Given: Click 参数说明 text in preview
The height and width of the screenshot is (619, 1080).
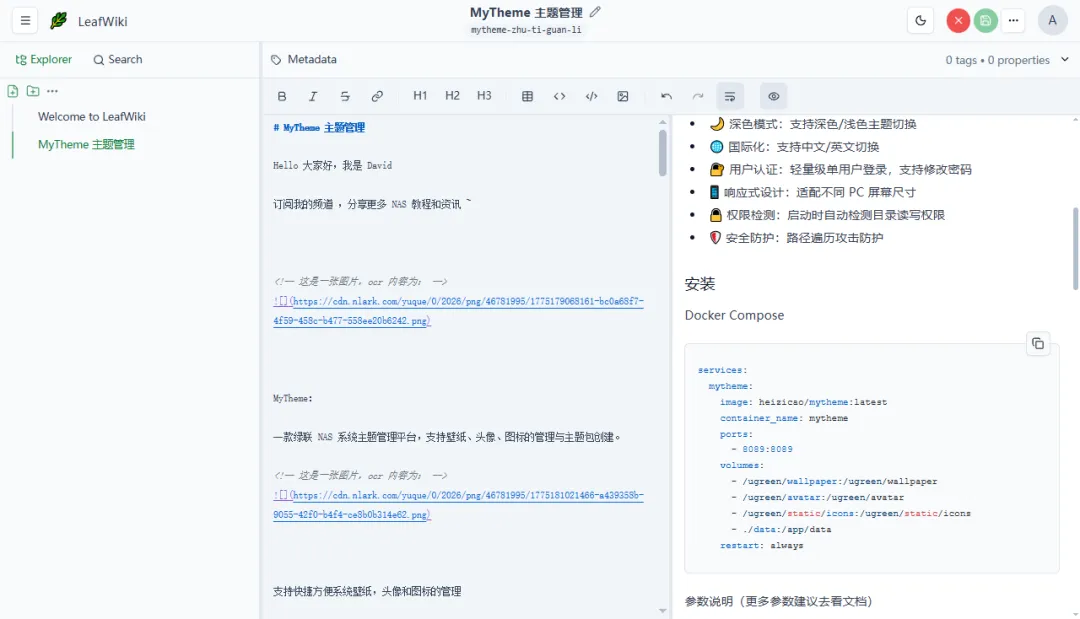Looking at the screenshot, I should click(x=778, y=601).
